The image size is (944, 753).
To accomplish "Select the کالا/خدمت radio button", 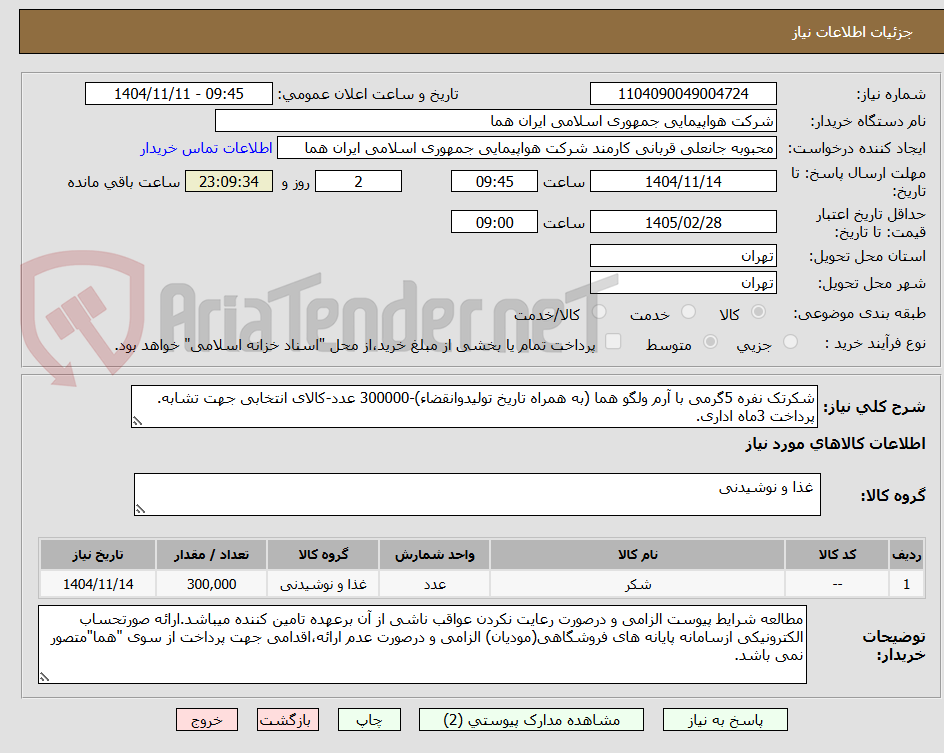I will (x=599, y=312).
